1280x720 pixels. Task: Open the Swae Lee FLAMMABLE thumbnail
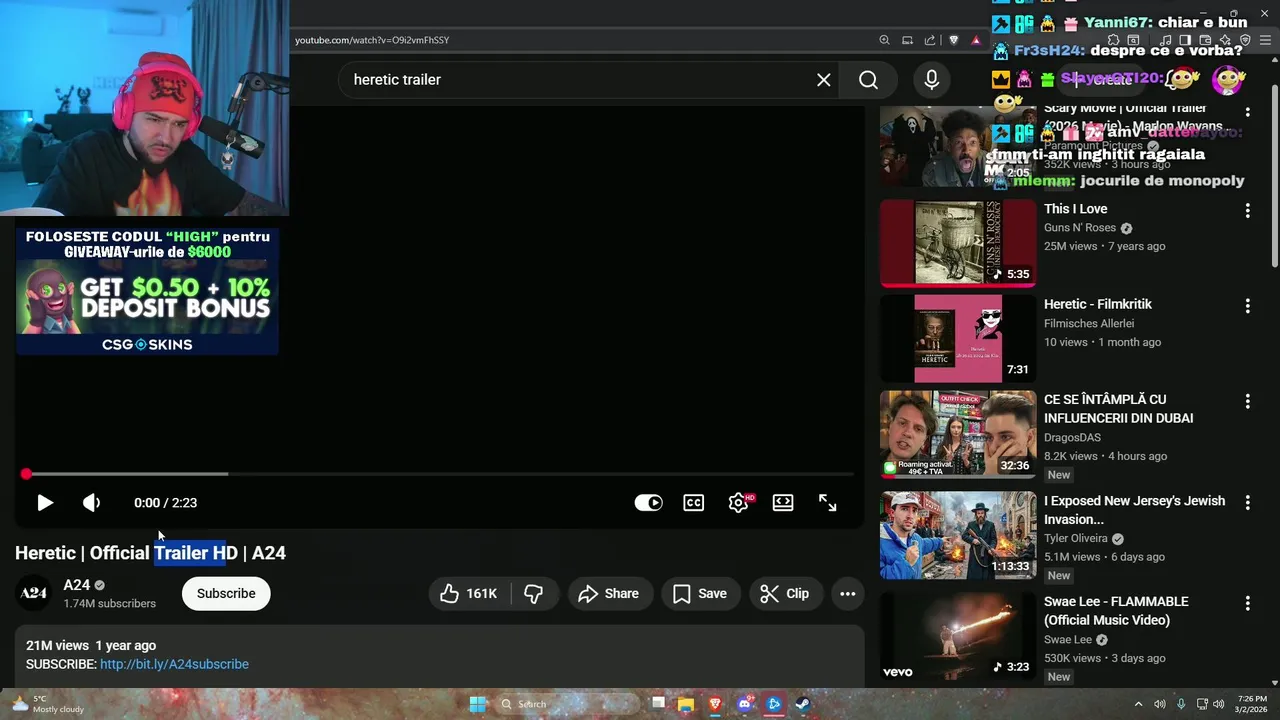point(958,637)
